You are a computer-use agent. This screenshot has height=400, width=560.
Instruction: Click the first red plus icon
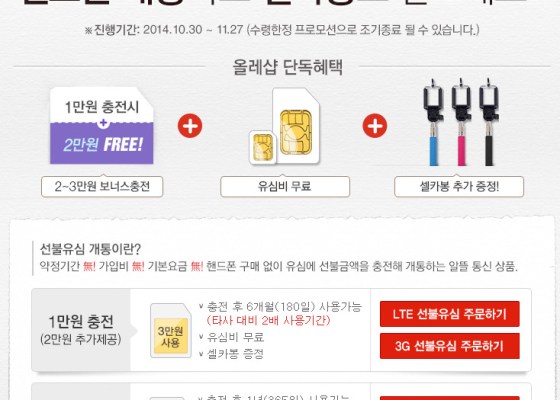tap(190, 126)
